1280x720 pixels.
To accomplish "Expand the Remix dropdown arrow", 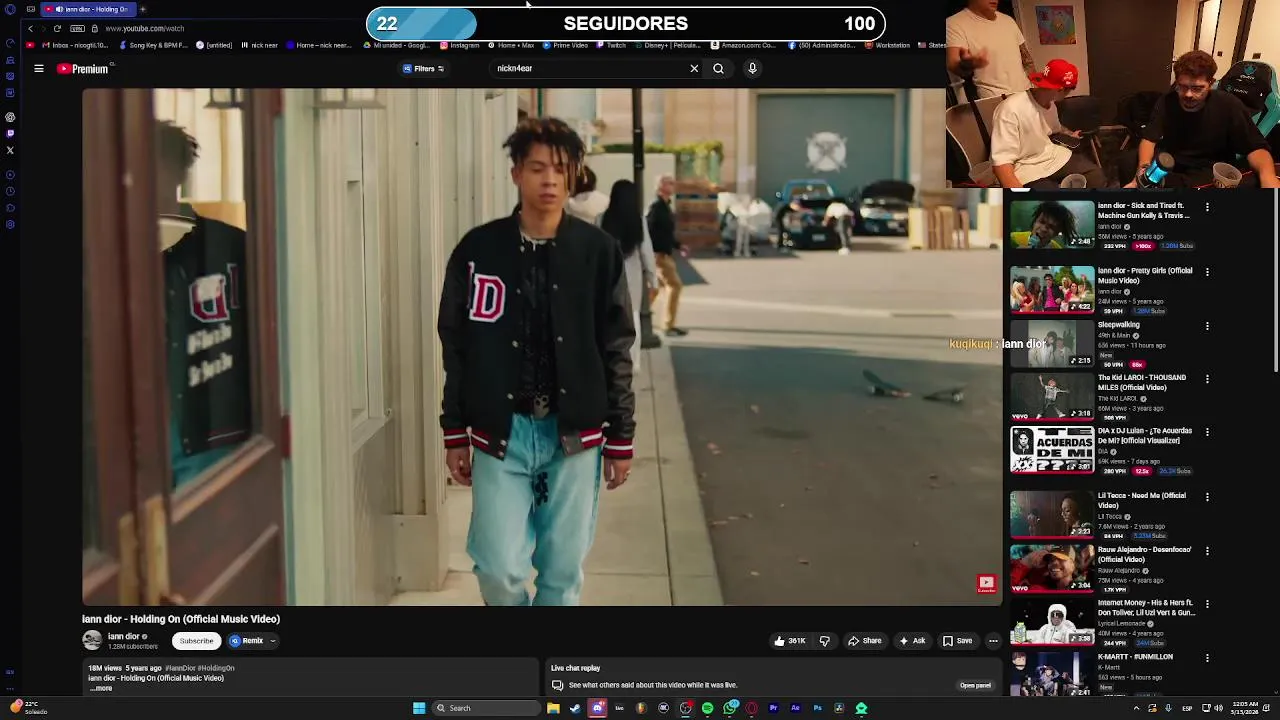I will [x=272, y=641].
